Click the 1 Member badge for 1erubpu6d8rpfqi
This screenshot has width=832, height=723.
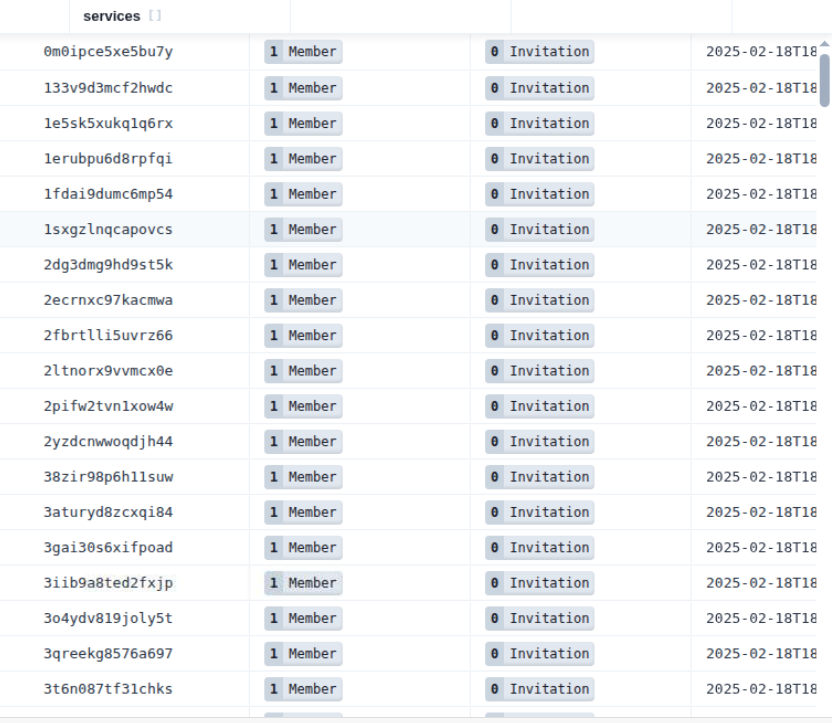coord(303,158)
